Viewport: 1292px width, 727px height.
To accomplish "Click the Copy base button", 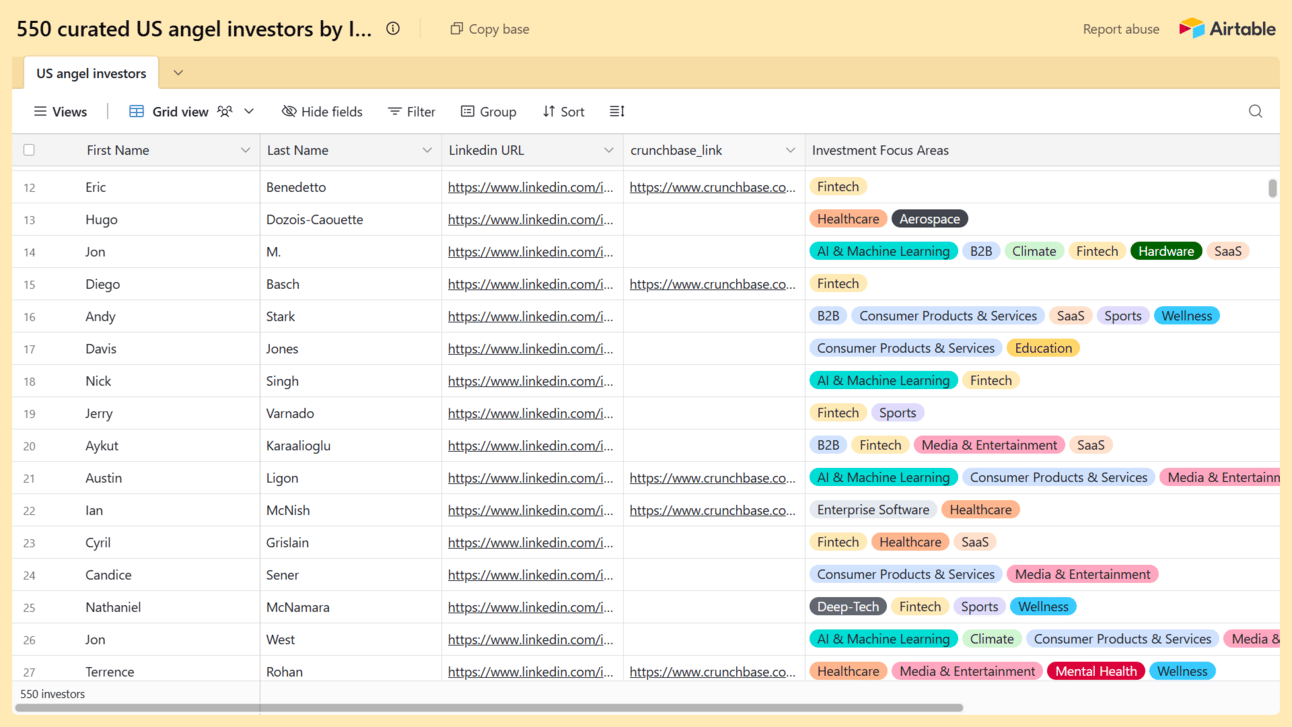I will point(490,29).
